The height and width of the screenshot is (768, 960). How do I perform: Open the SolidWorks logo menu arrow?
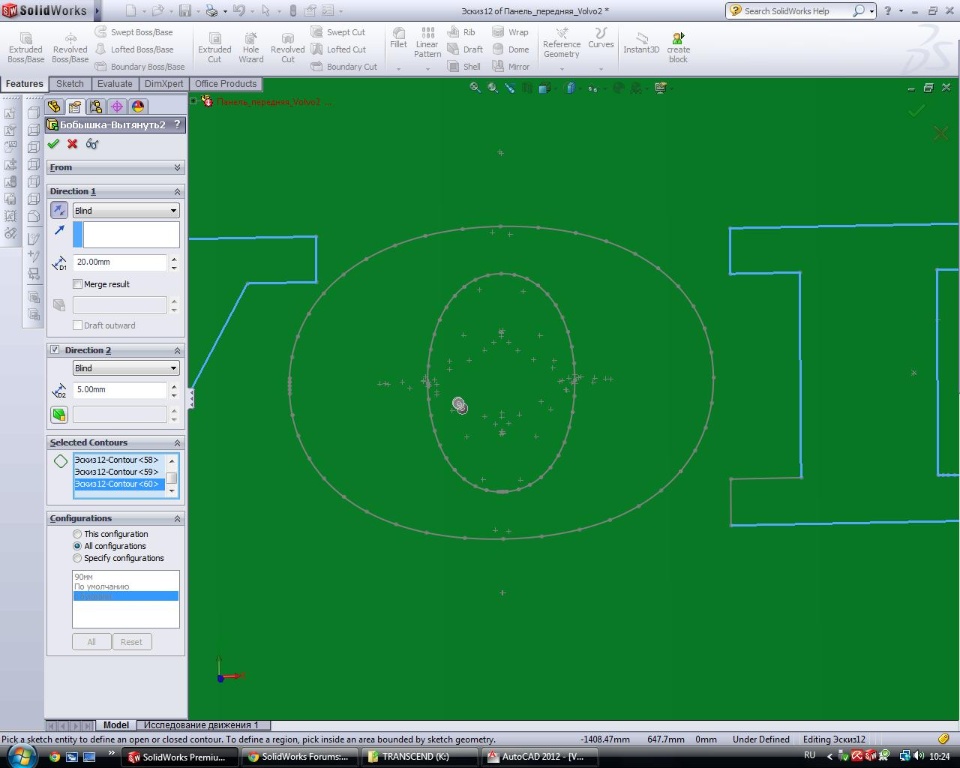(x=97, y=10)
